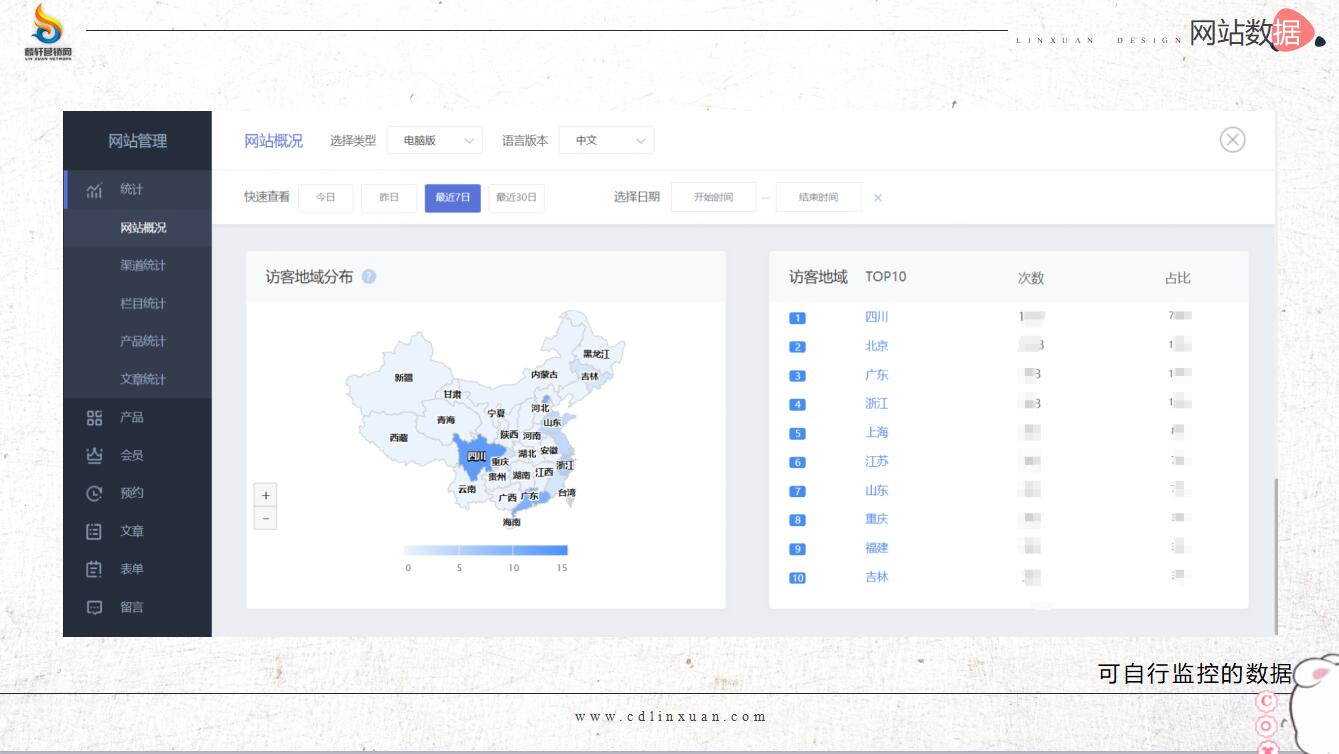The height and width of the screenshot is (754, 1339).
Task: Open 渠道统计 submenu item
Action: click(x=137, y=266)
